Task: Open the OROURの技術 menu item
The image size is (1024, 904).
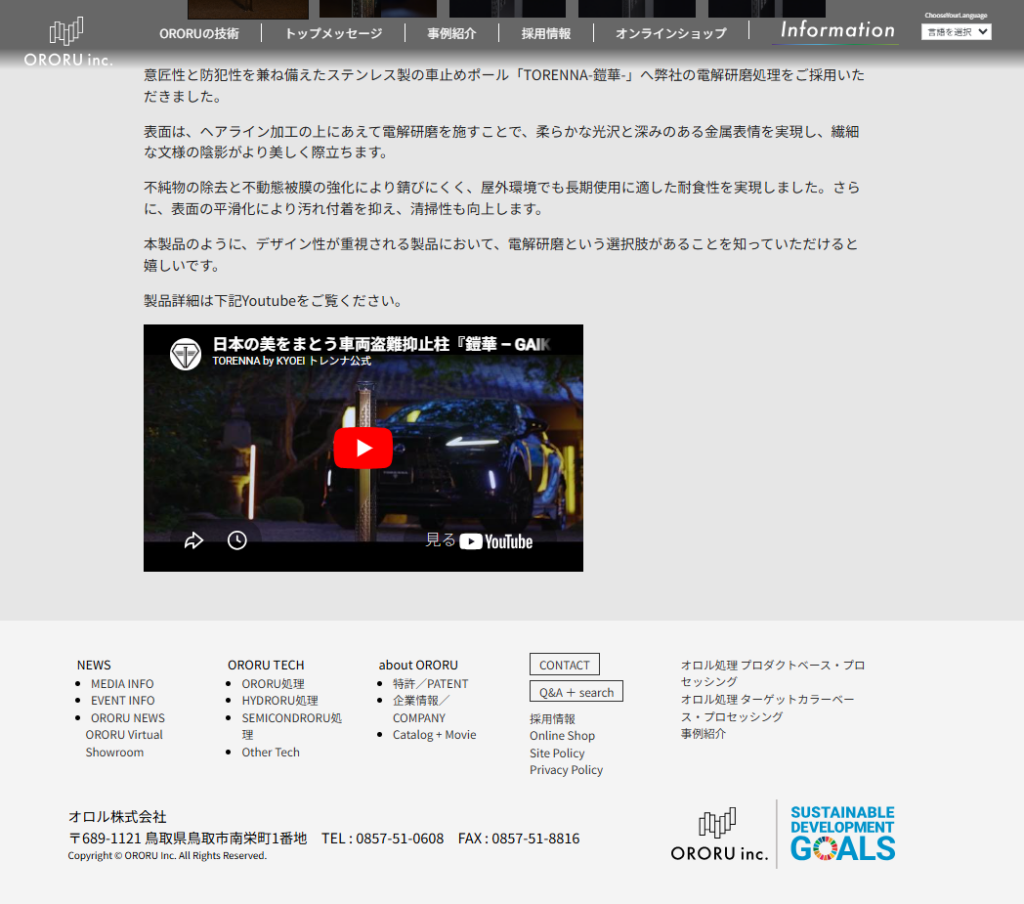Action: coord(199,33)
